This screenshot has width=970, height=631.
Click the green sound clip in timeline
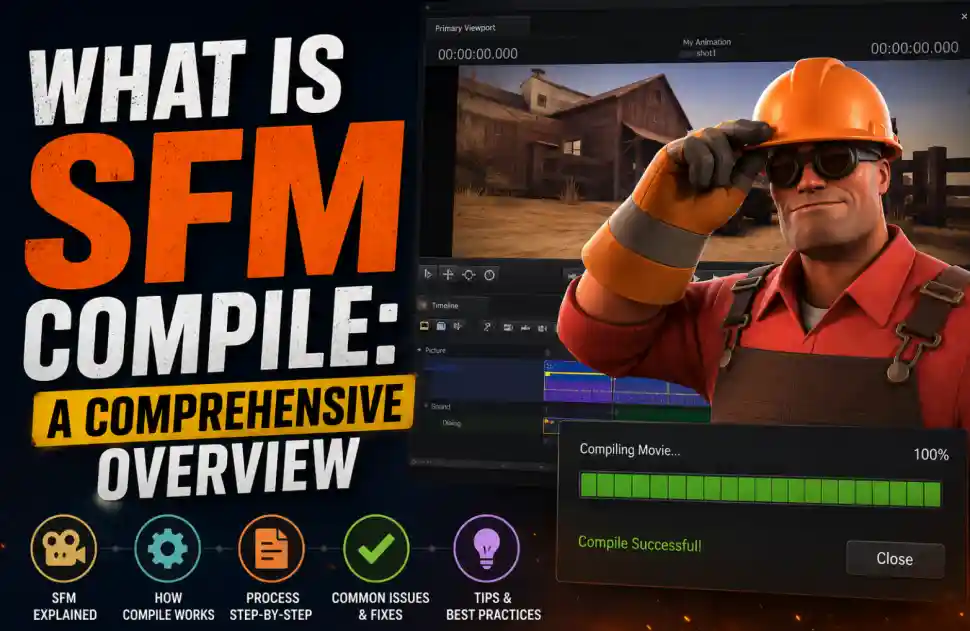[662, 414]
